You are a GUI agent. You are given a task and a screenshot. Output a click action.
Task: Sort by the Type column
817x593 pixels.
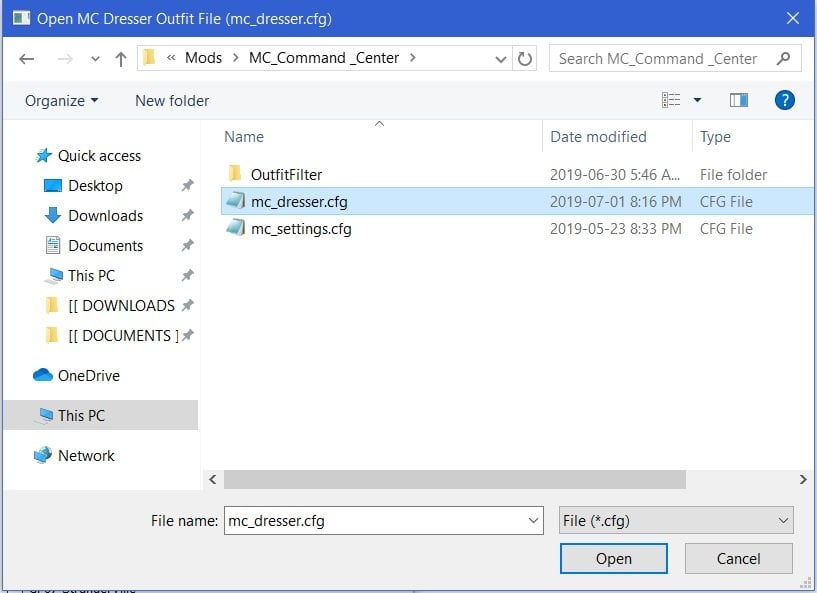coord(715,137)
